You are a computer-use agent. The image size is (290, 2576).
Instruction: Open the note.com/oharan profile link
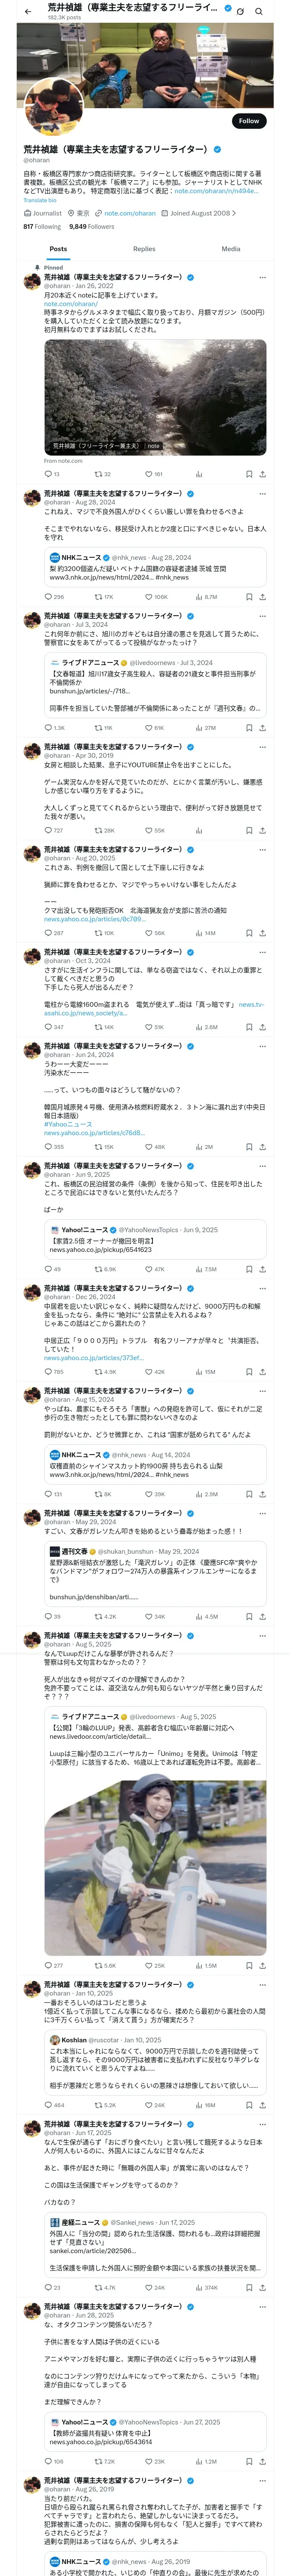pyautogui.click(x=130, y=213)
